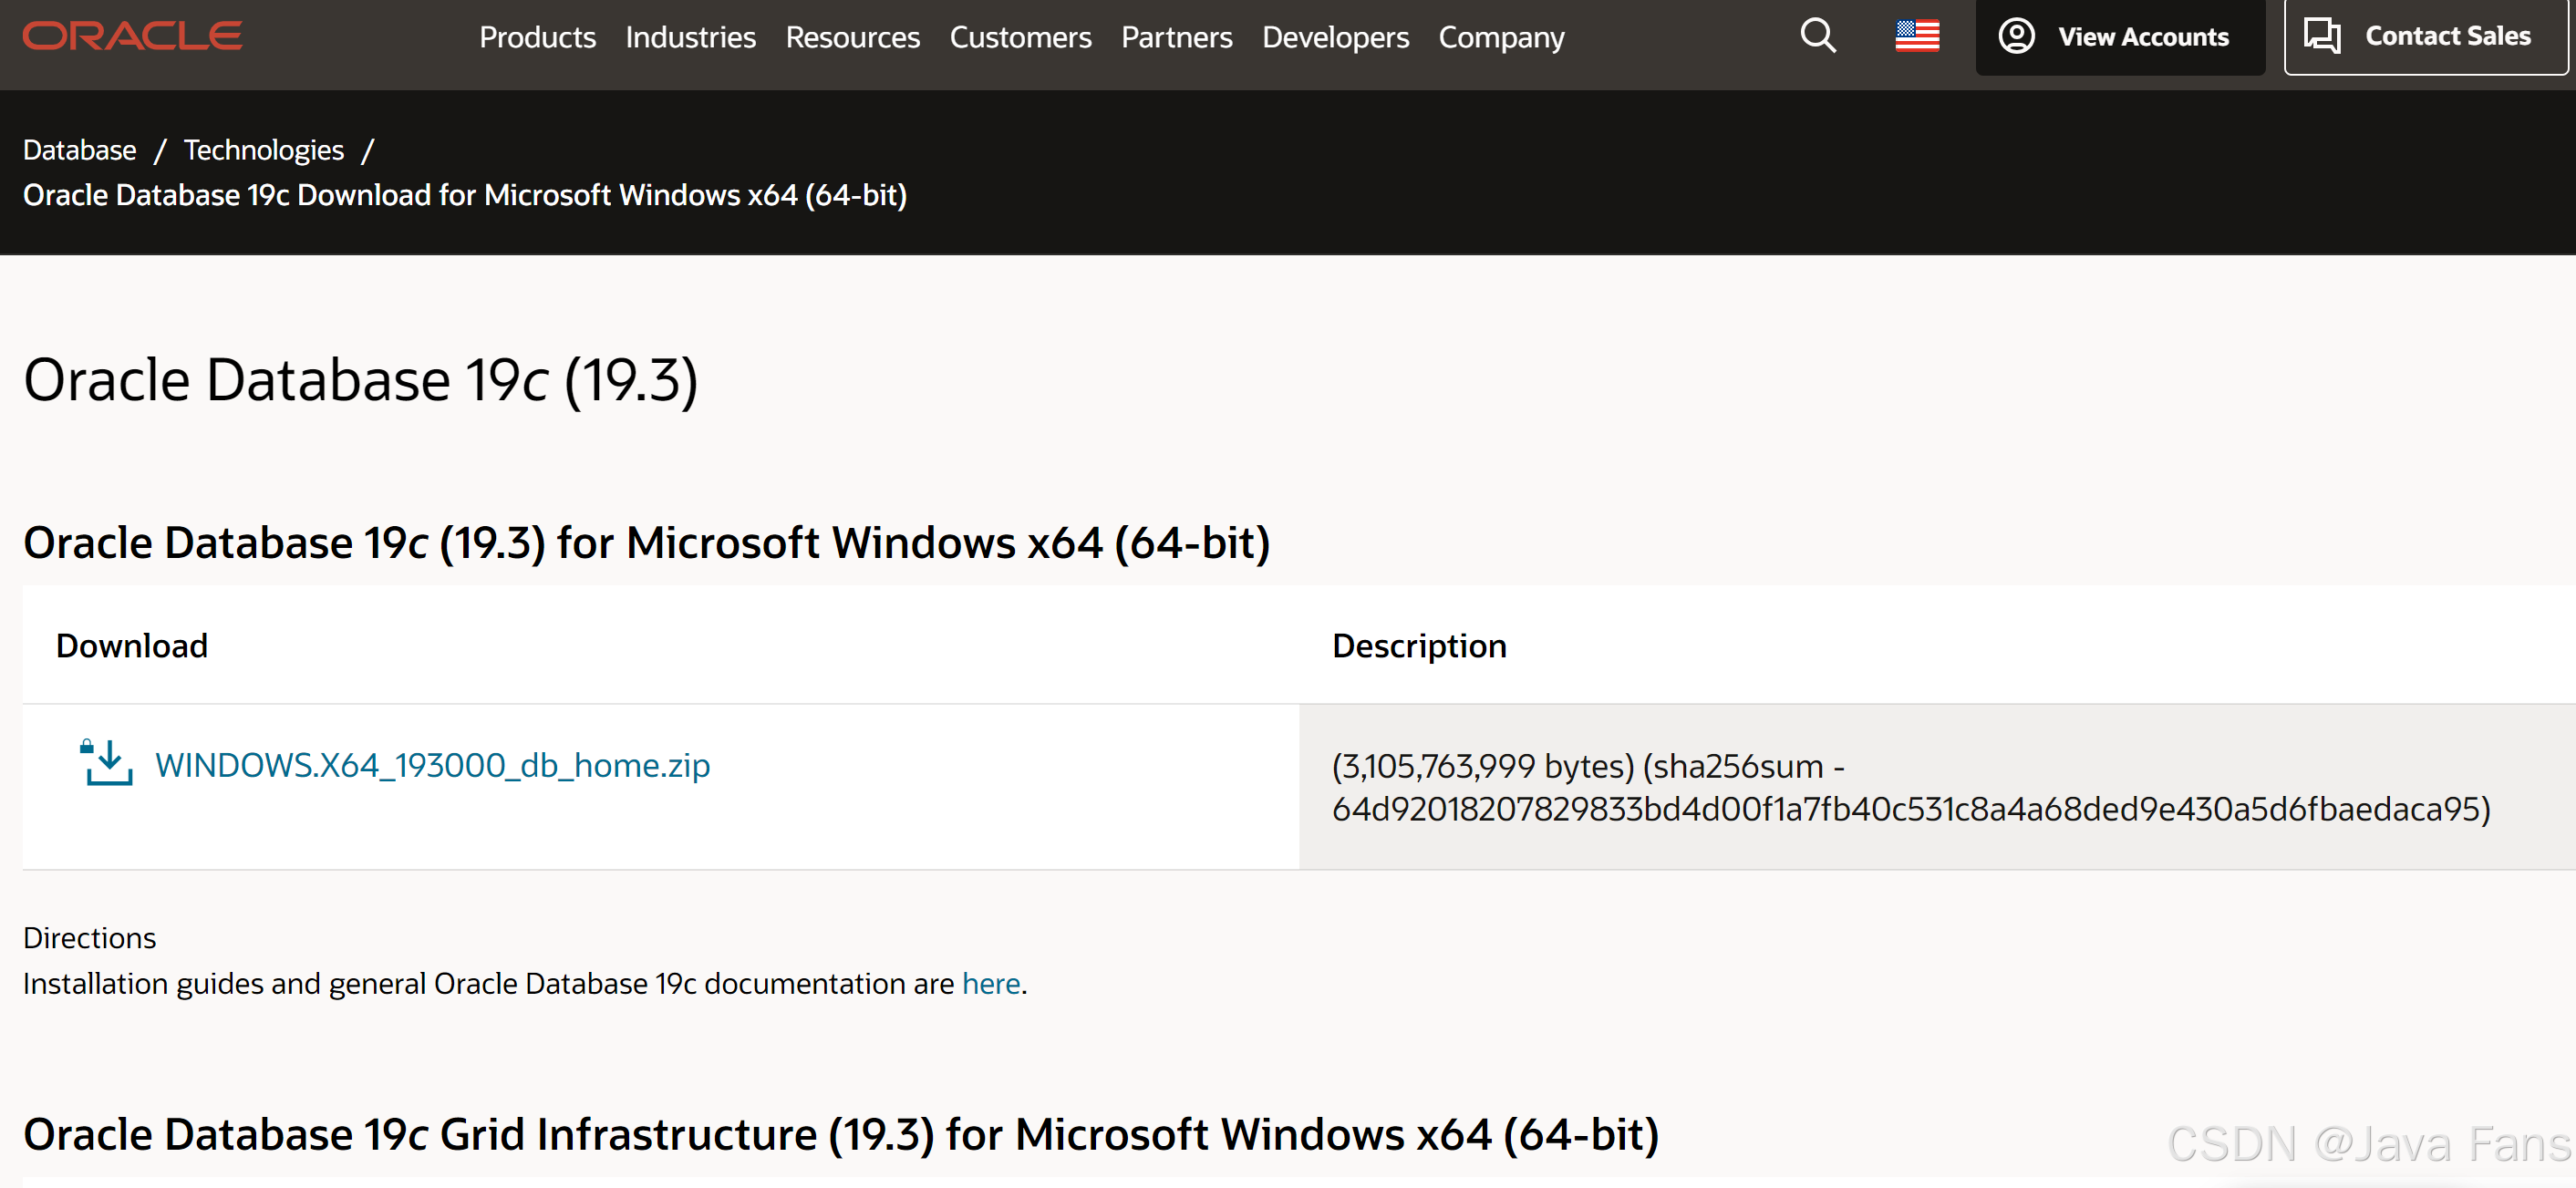Go to the Database breadcrumb link

click(80, 150)
